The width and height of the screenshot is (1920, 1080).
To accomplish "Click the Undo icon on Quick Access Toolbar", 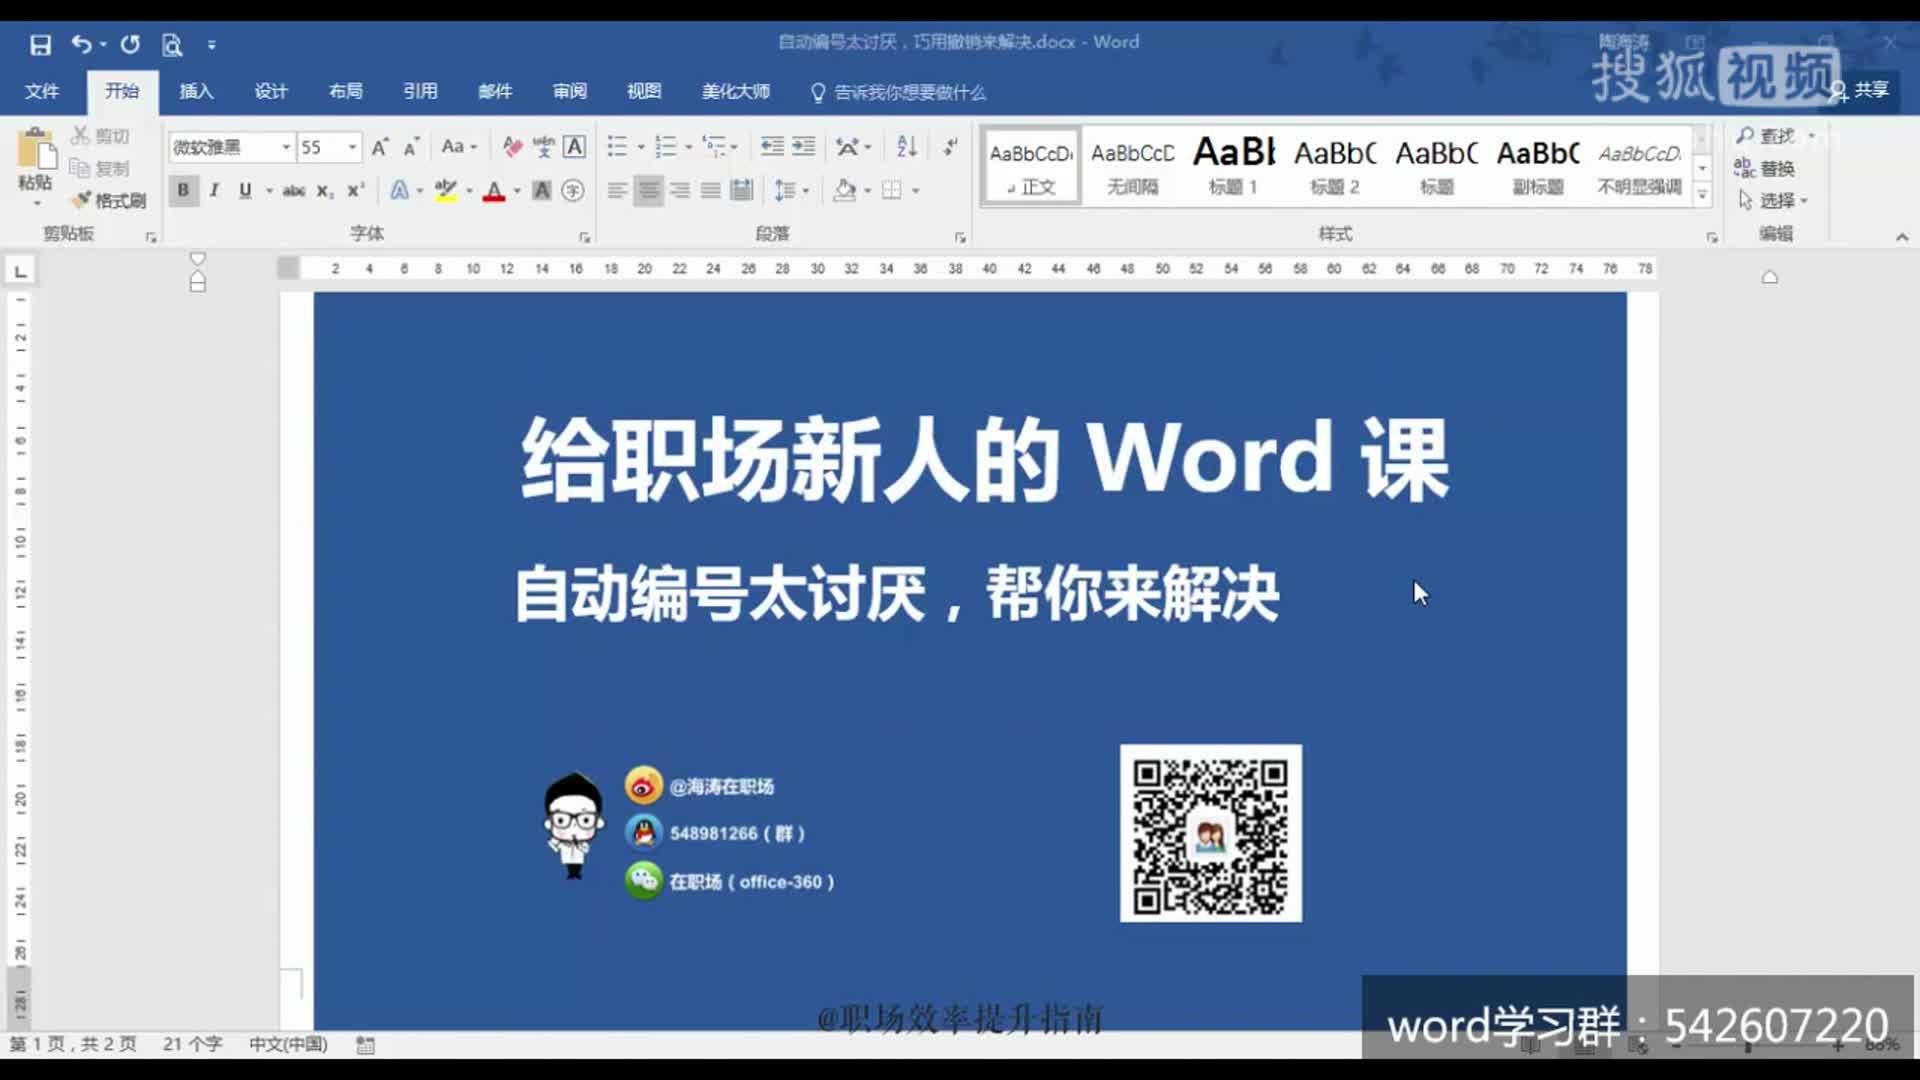I will pyautogui.click(x=82, y=45).
